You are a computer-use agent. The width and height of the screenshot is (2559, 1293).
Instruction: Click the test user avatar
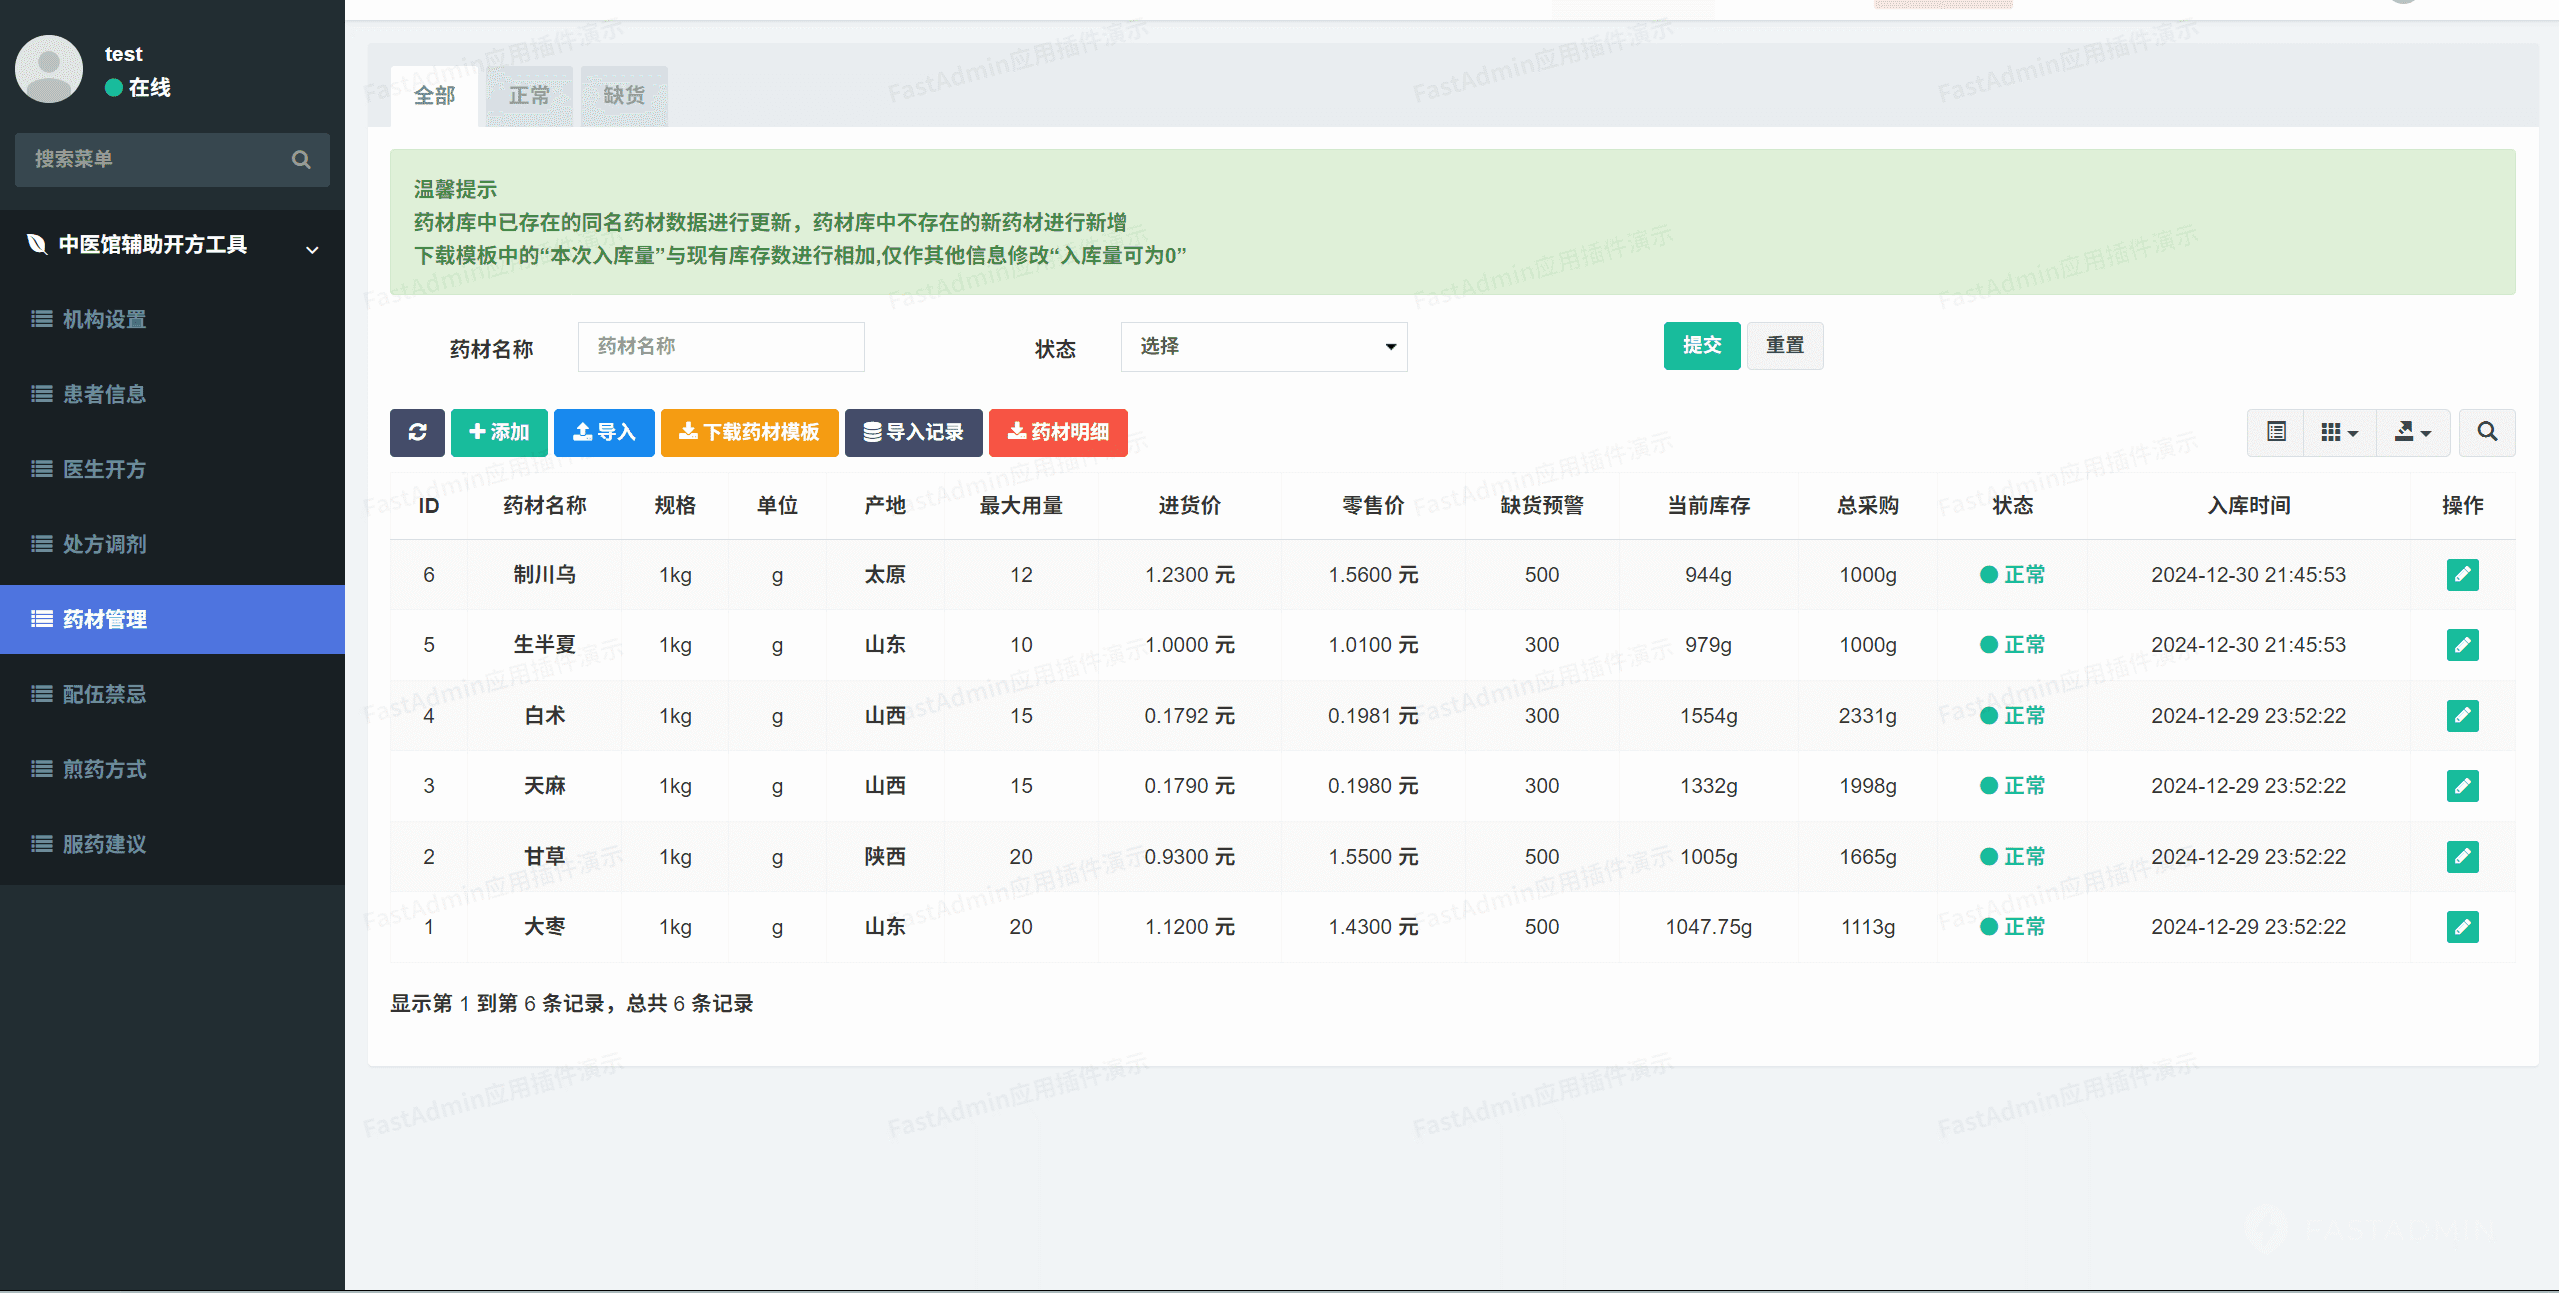[49, 69]
